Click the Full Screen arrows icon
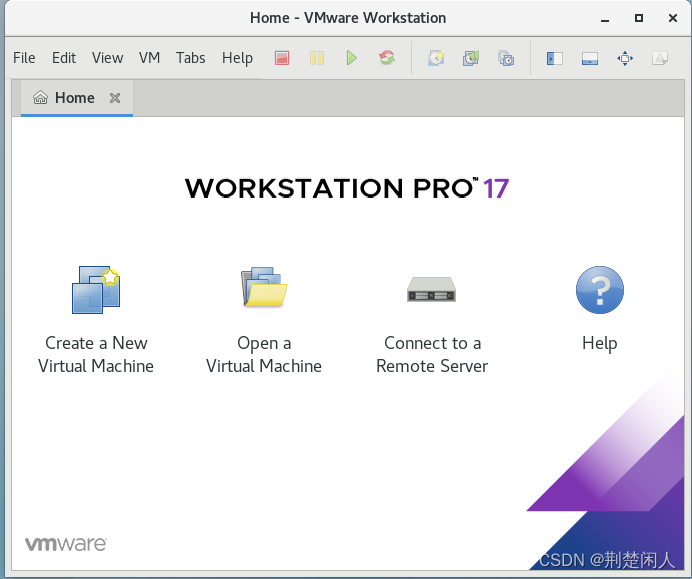 click(625, 58)
